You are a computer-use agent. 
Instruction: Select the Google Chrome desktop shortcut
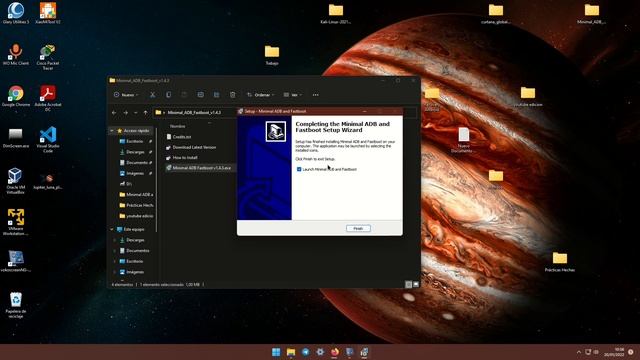point(16,96)
